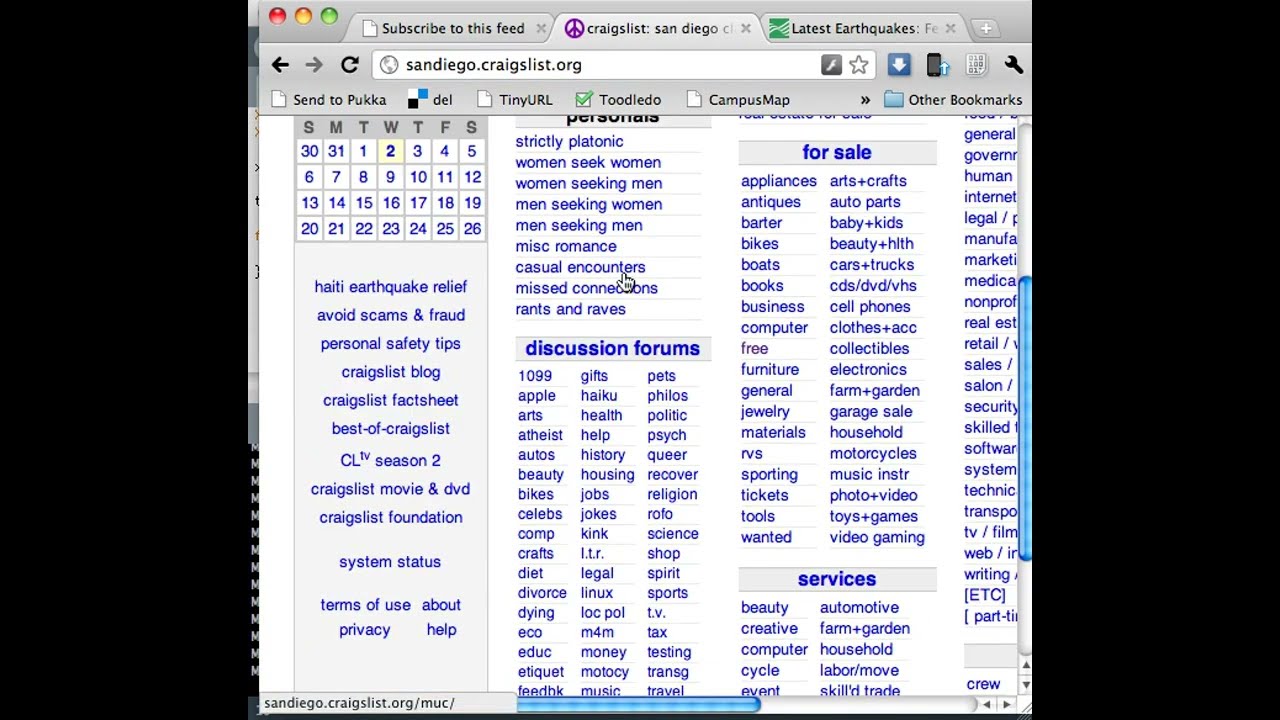The height and width of the screenshot is (720, 1280).
Task: Open system status link
Action: tap(390, 562)
